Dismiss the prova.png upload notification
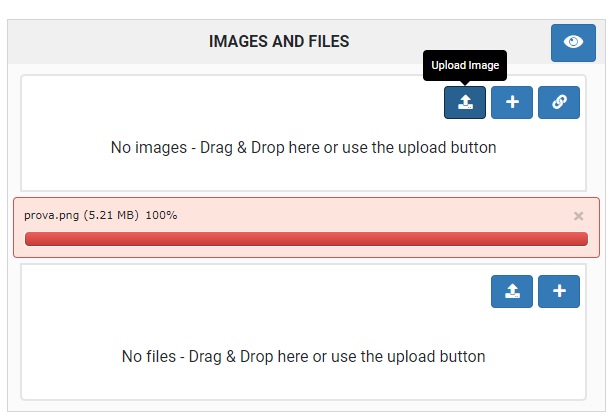Screen dimensions: 611x418 pos(578,216)
